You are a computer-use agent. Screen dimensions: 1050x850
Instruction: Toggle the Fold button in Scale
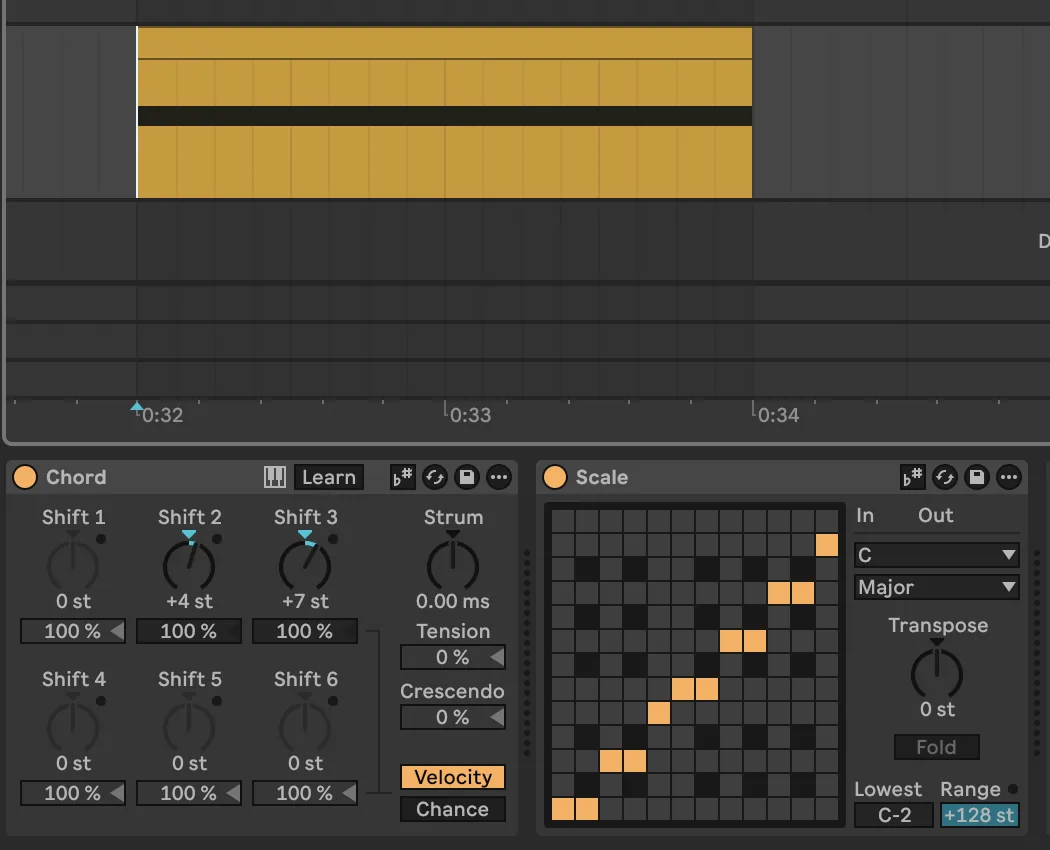[x=937, y=747]
